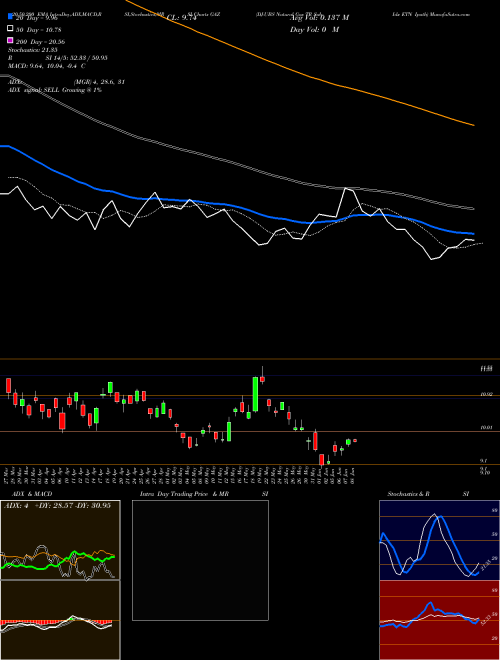Click the 10.92 price axis label
Image resolution: width=500 pixels, height=660 pixels.
tap(487, 394)
